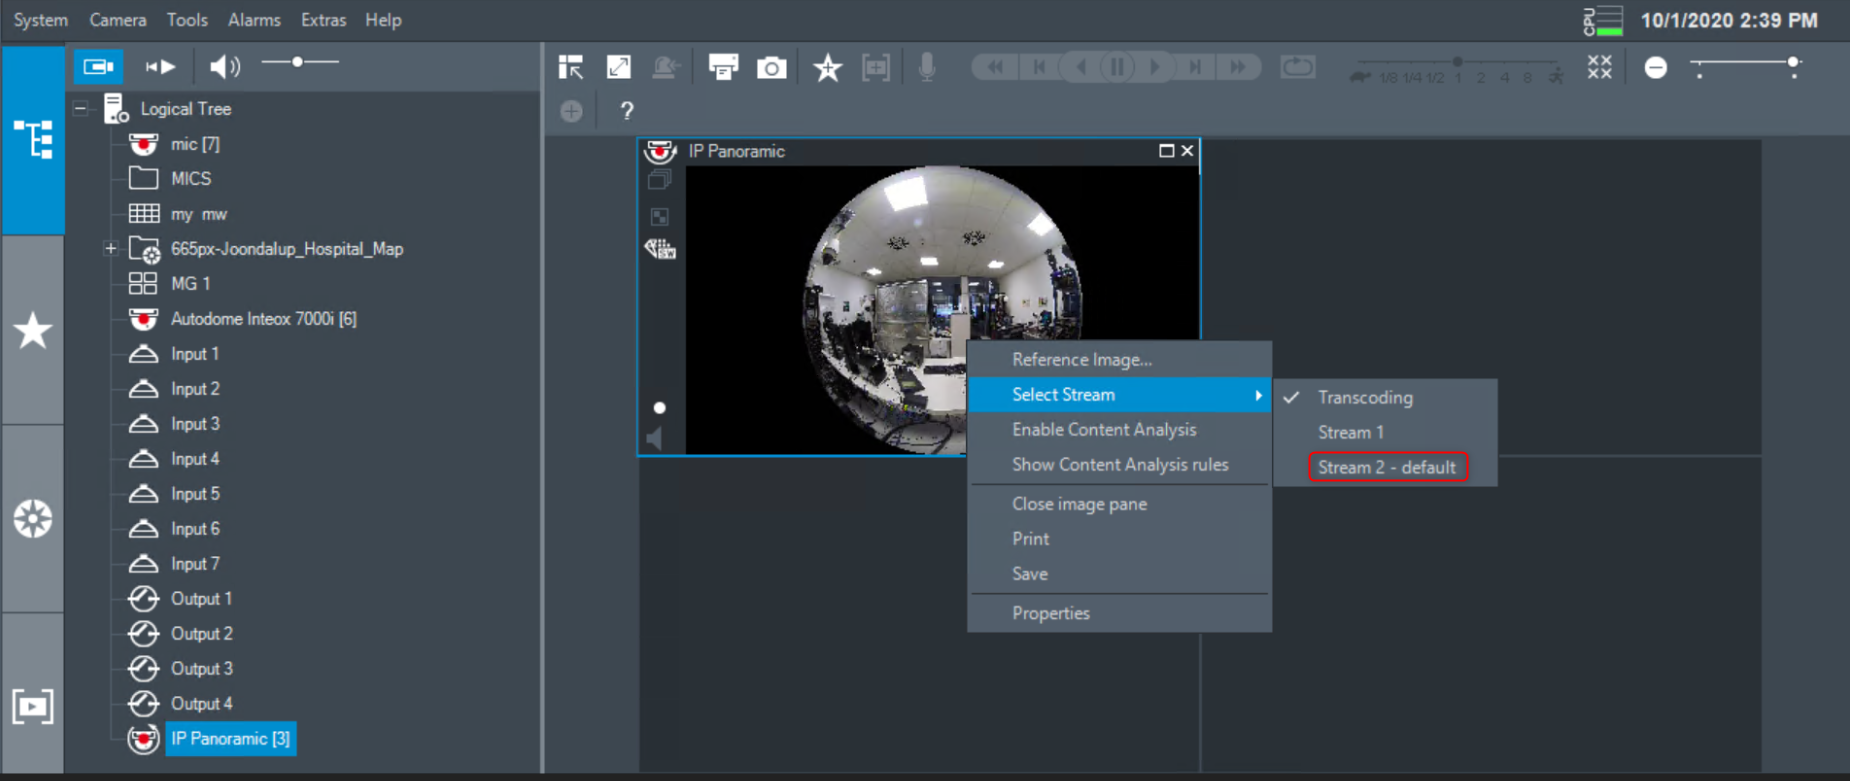Choose Stream 2 - default option

[x=1386, y=467]
